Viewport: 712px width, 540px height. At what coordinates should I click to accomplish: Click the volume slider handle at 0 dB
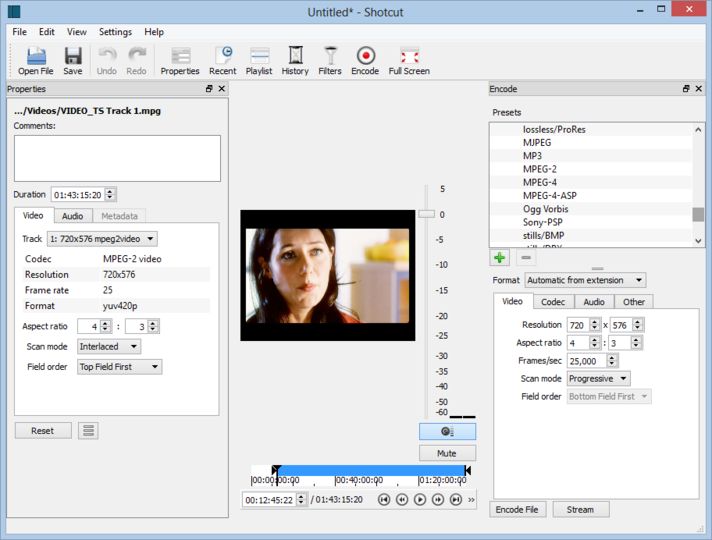pyautogui.click(x=426, y=214)
